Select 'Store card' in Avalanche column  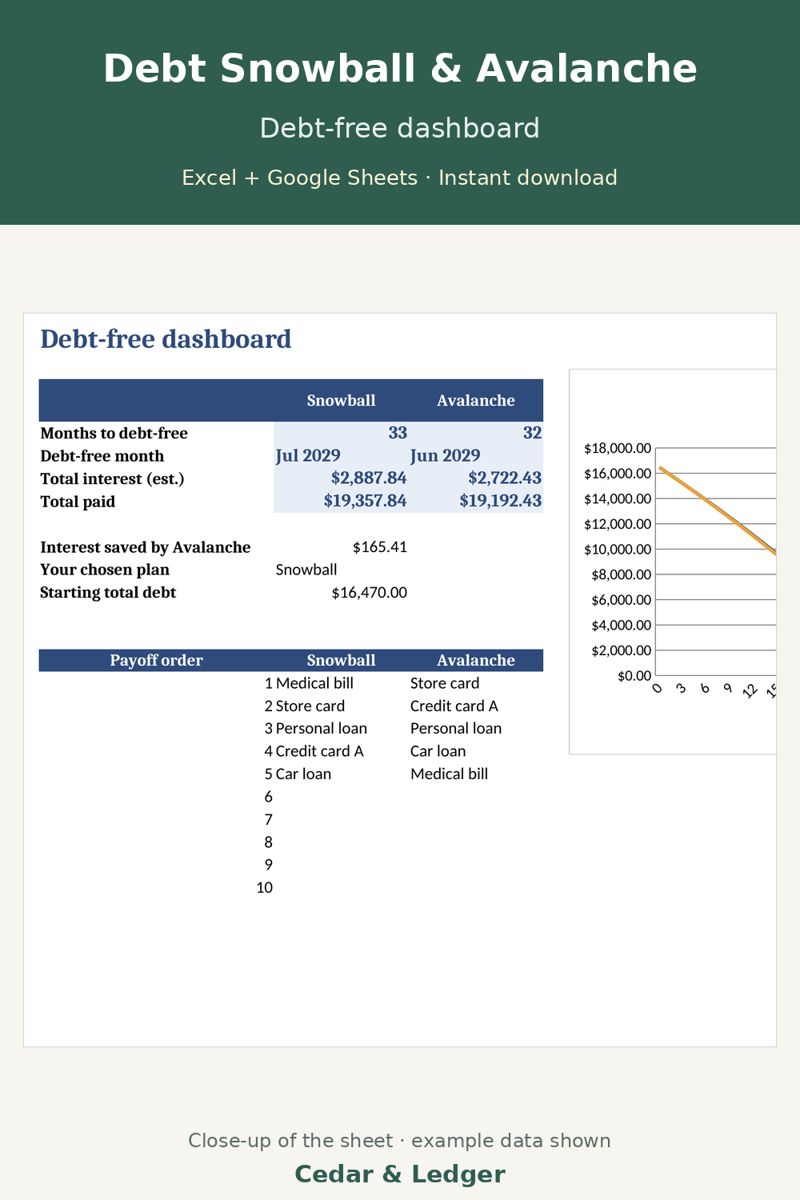point(445,683)
